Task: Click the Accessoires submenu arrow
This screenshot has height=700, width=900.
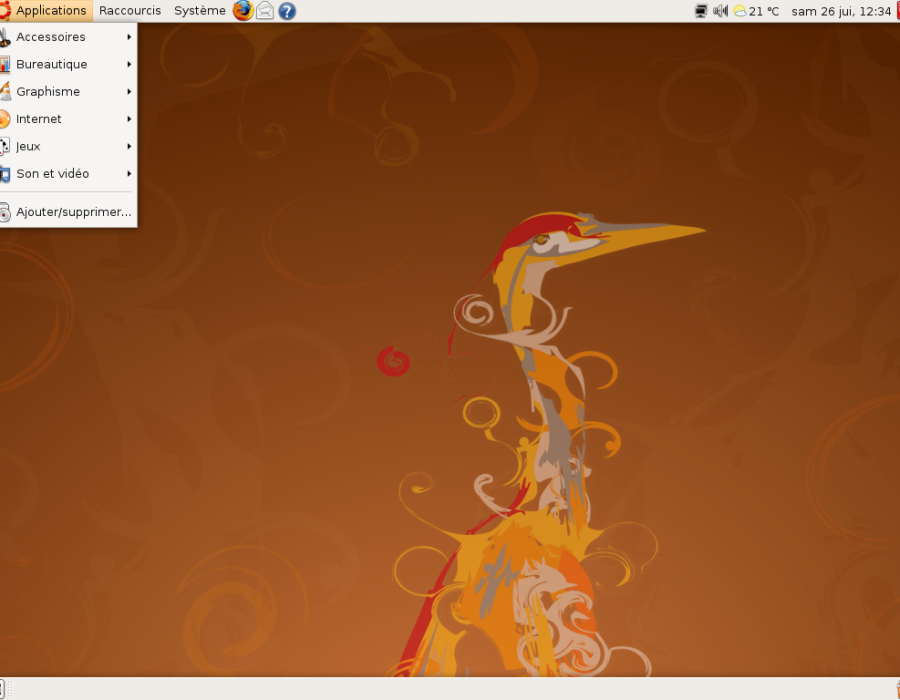Action: (129, 37)
